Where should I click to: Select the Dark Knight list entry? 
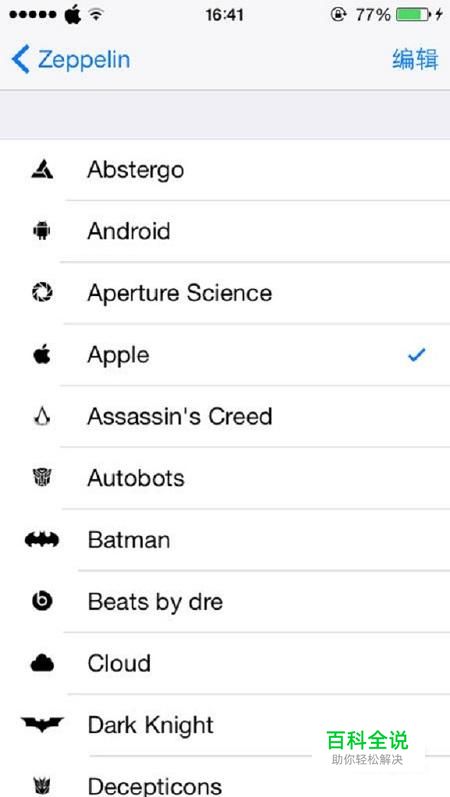coord(225,725)
